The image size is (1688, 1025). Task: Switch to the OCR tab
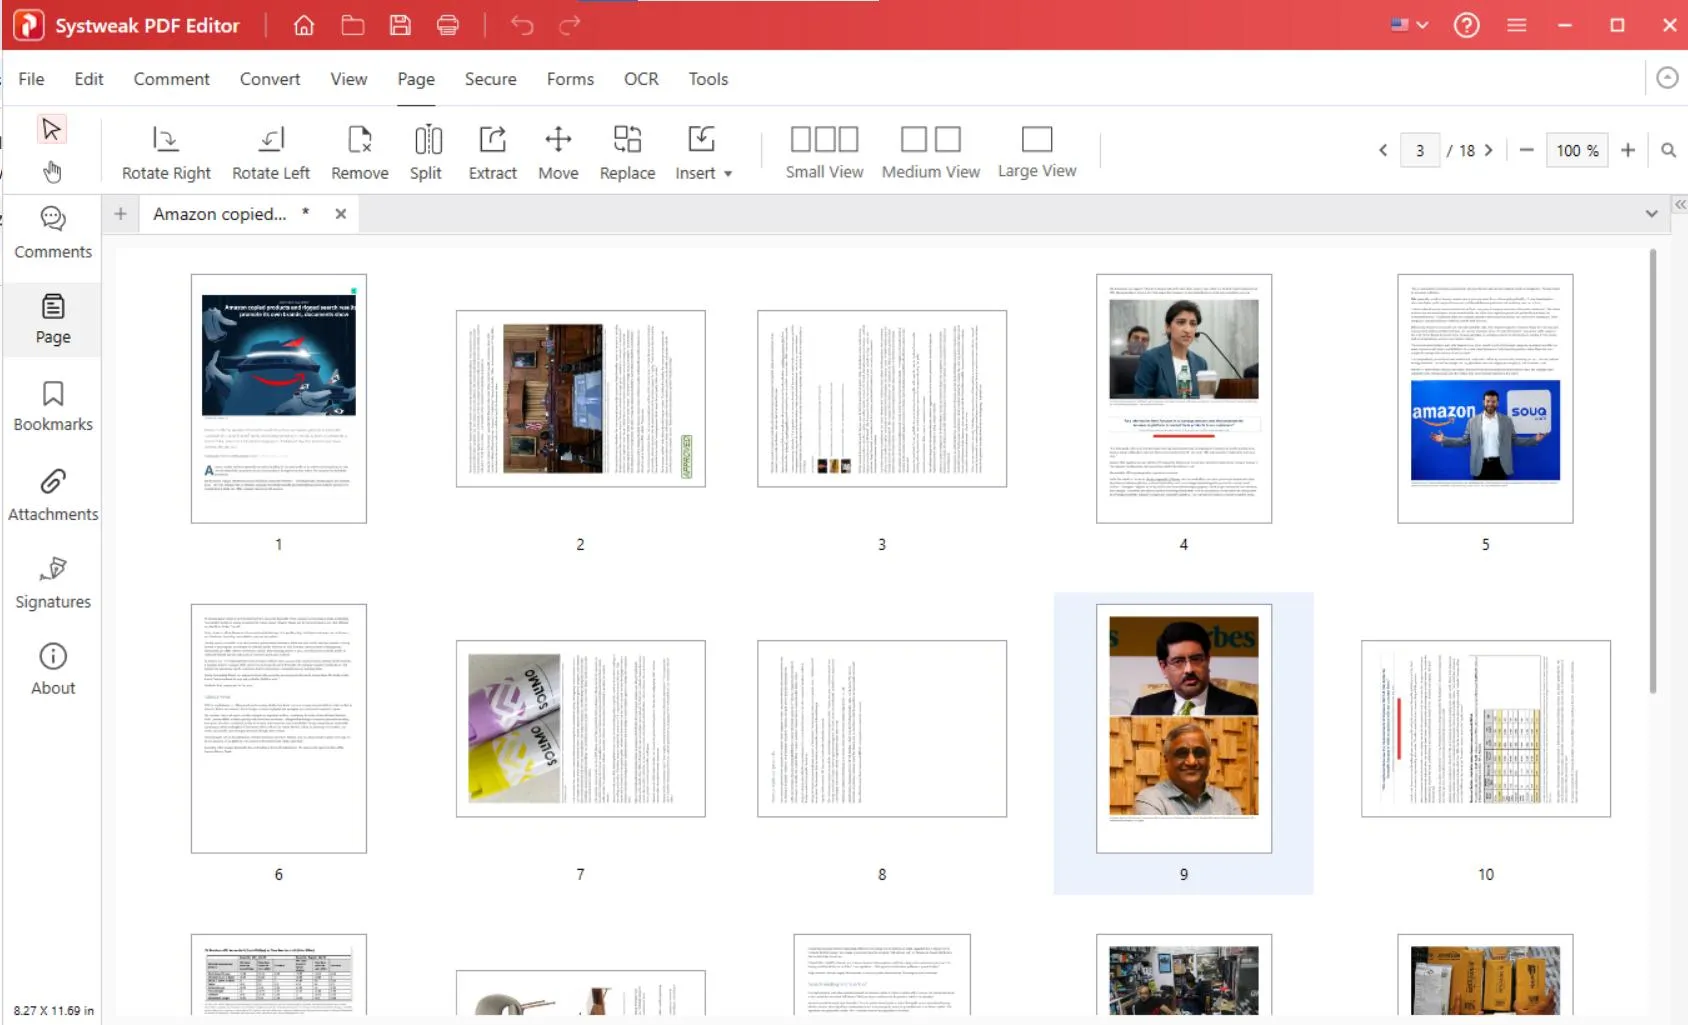pos(641,79)
